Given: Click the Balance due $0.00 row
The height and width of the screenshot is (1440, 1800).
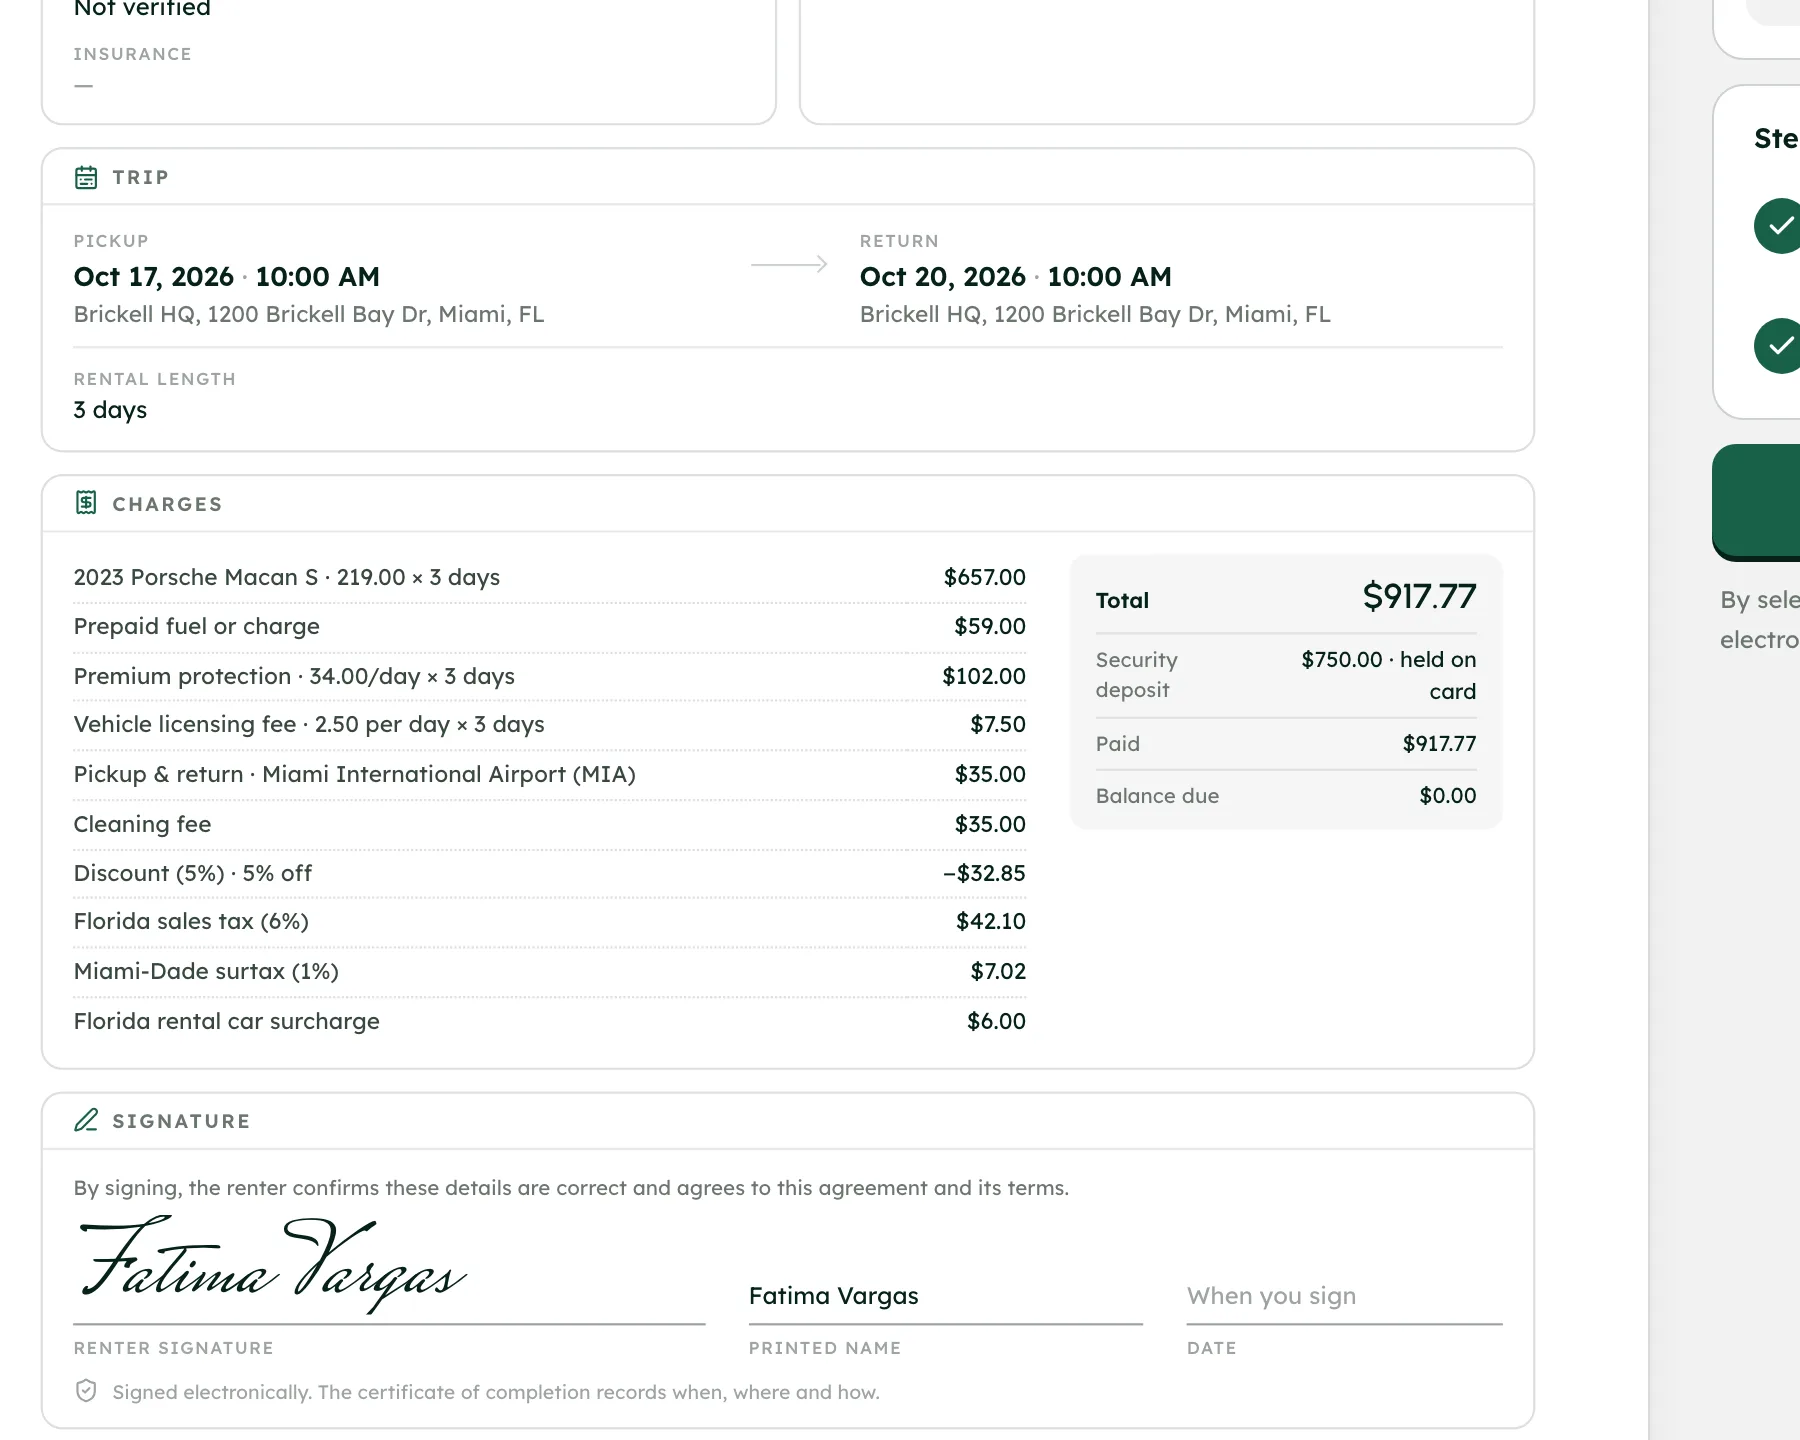Looking at the screenshot, I should (1286, 796).
